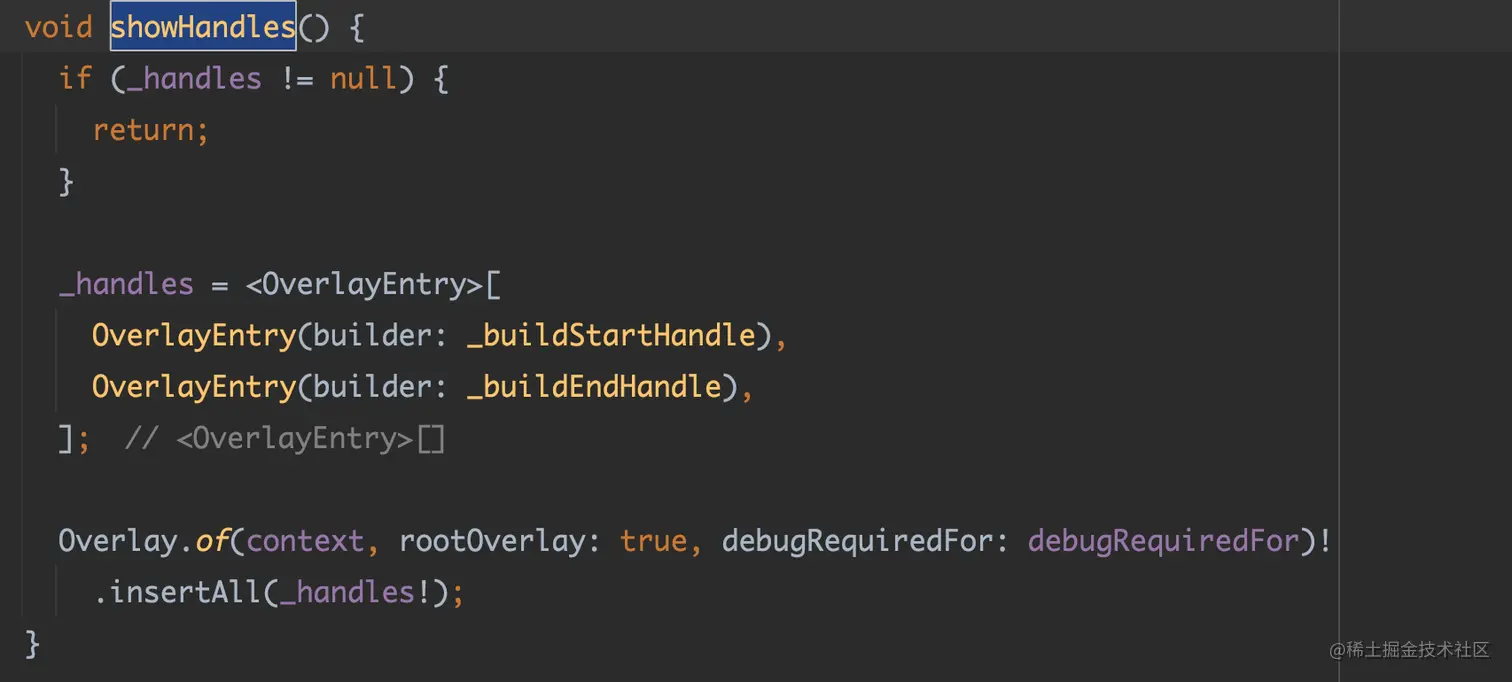Click _buildEndHandle builder reference

[x=595, y=386]
